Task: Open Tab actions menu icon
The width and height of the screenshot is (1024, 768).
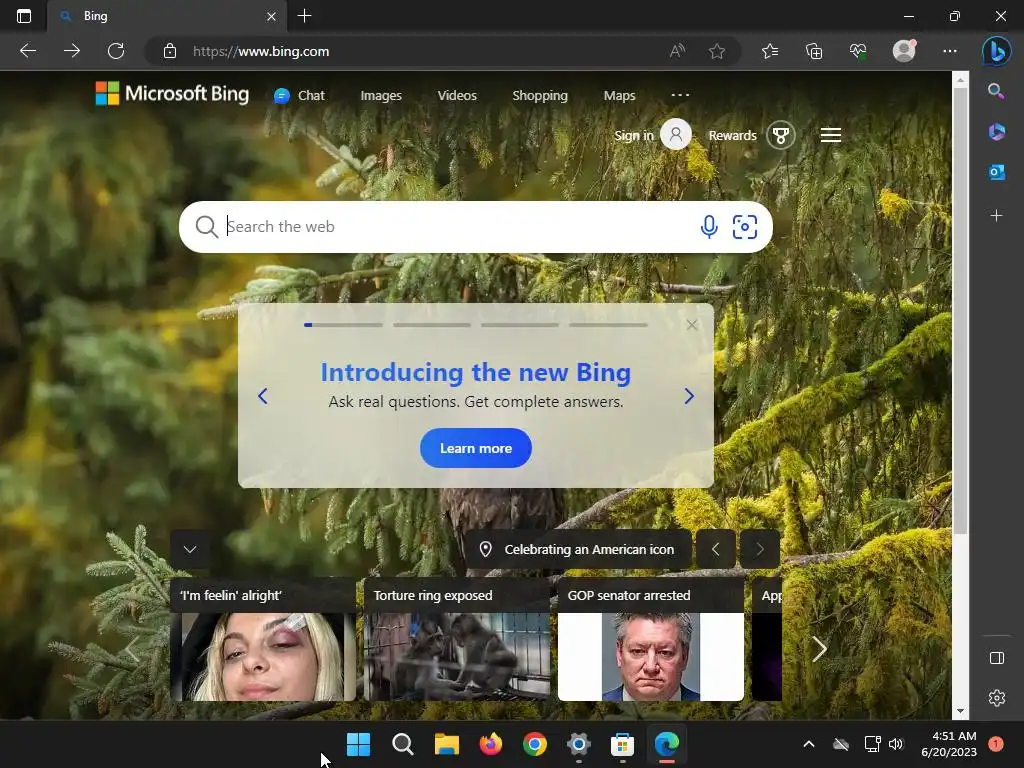Action: pyautogui.click(x=24, y=16)
